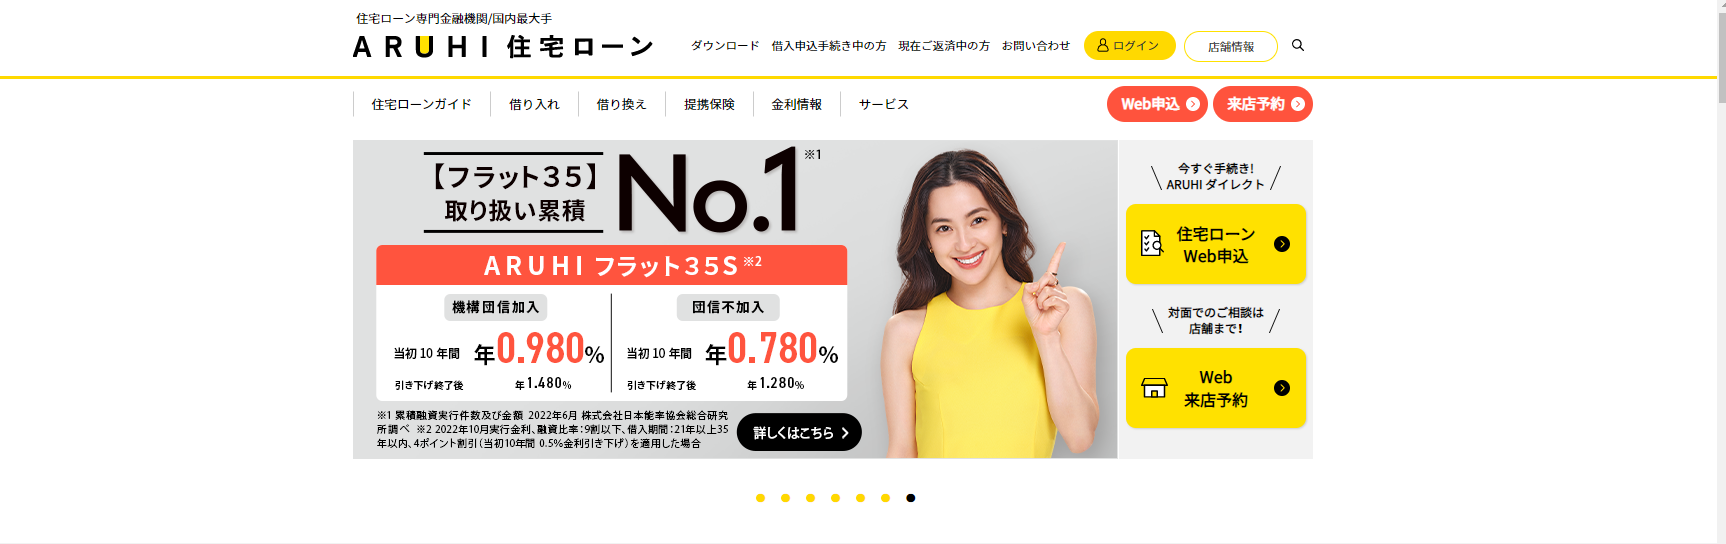
Task: Click the 店舗情報 button
Action: (1231, 46)
